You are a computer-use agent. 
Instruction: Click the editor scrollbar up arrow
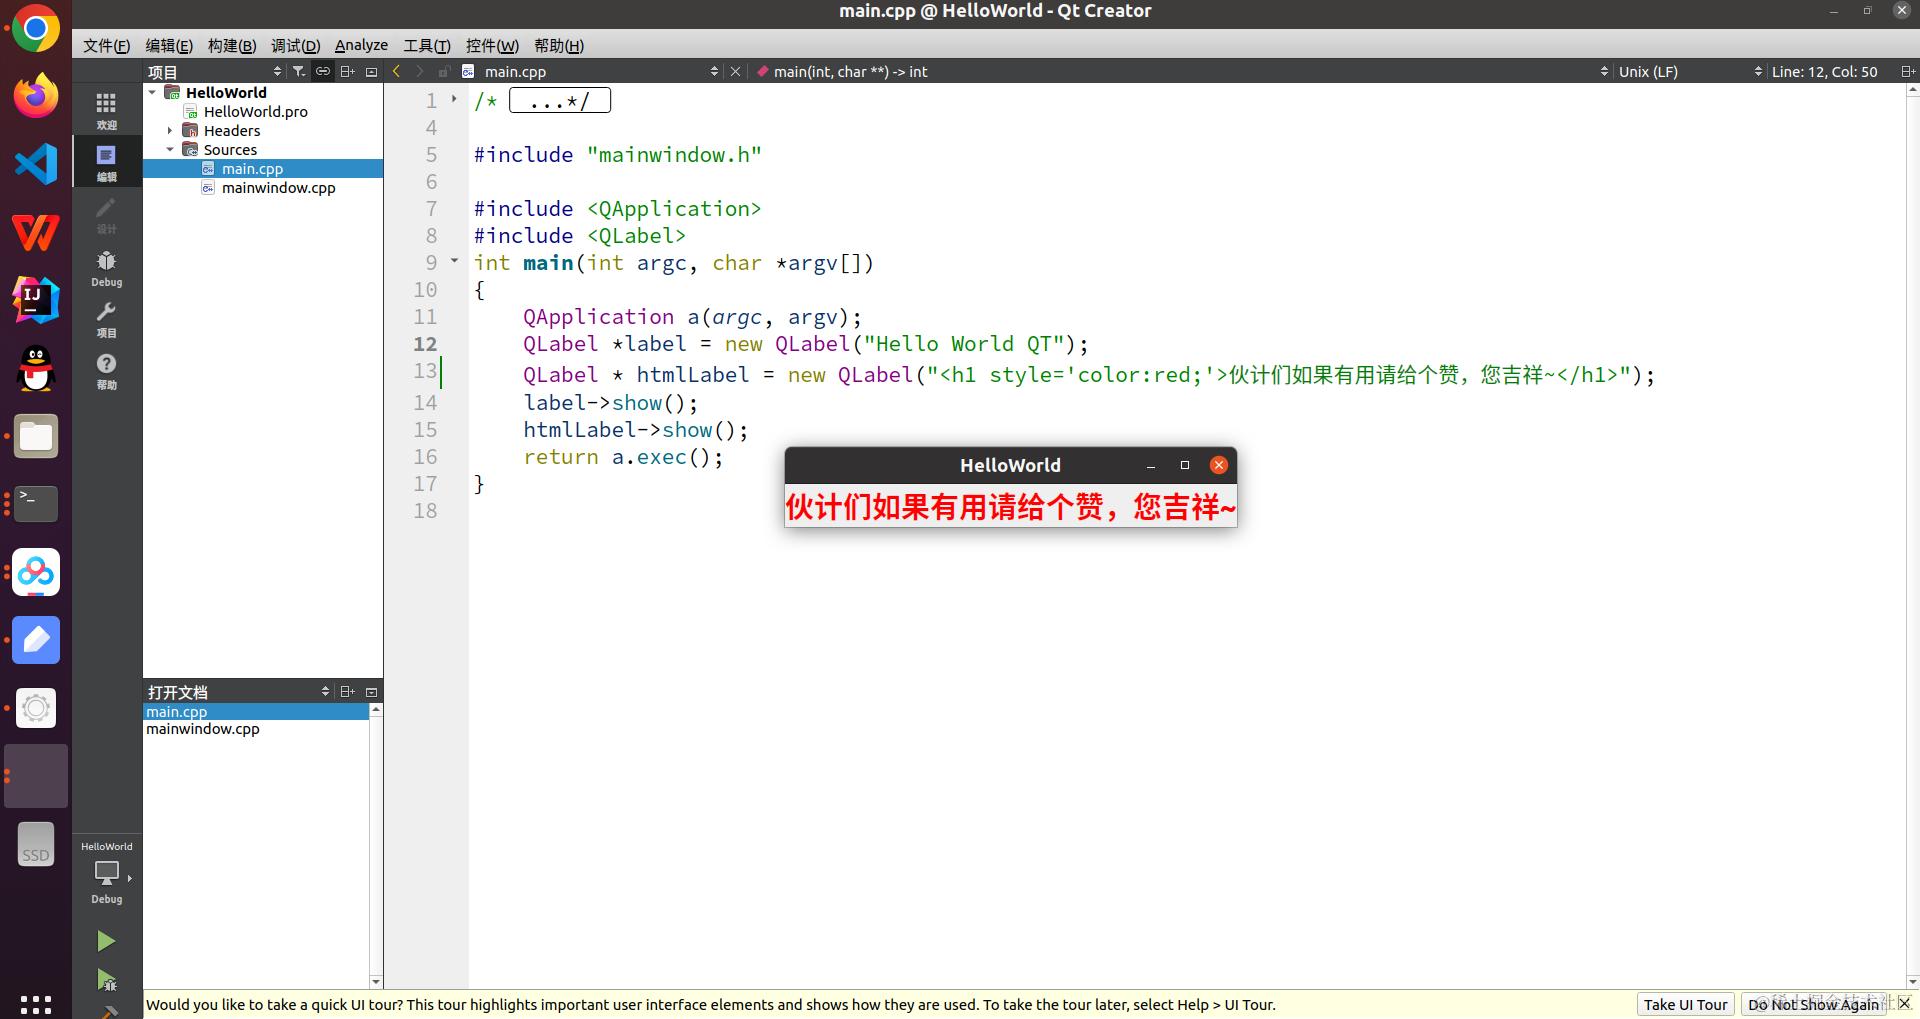(x=1912, y=90)
